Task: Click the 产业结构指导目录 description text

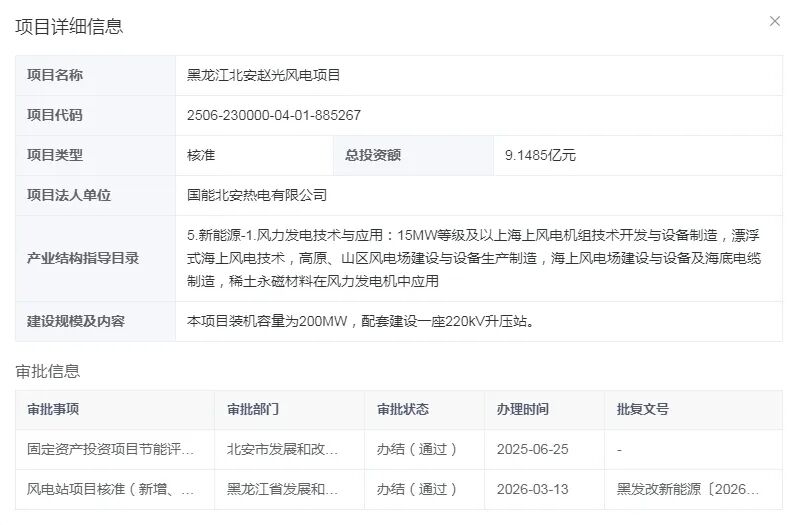Action: click(475, 258)
